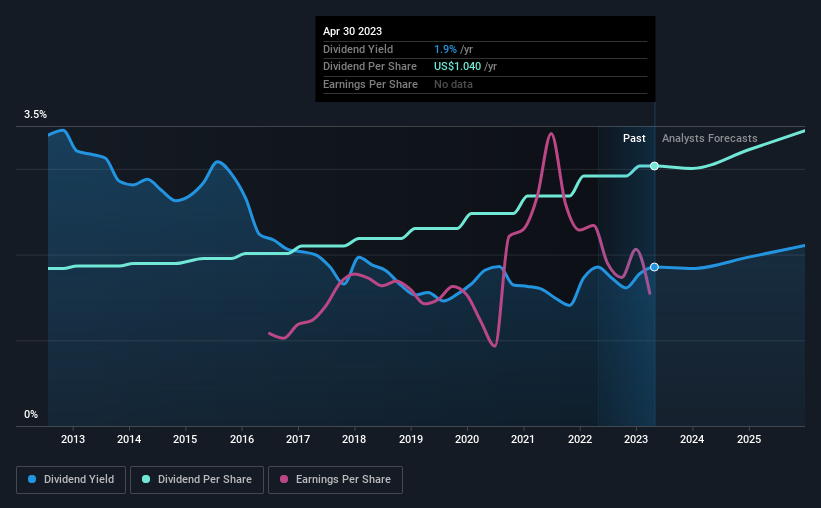Toggle the Earnings Per Share legend button
The width and height of the screenshot is (821, 508).
[x=335, y=480]
